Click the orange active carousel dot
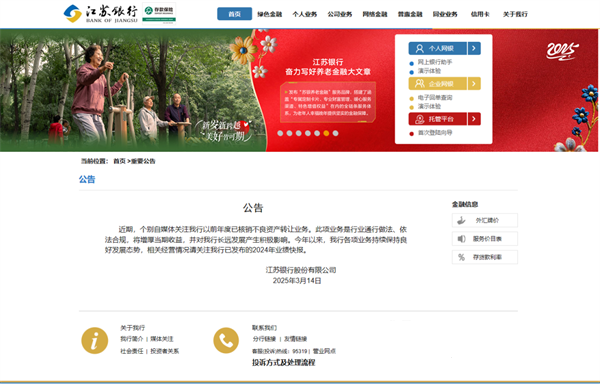Viewport: 600px width, 384px height. 326,133
